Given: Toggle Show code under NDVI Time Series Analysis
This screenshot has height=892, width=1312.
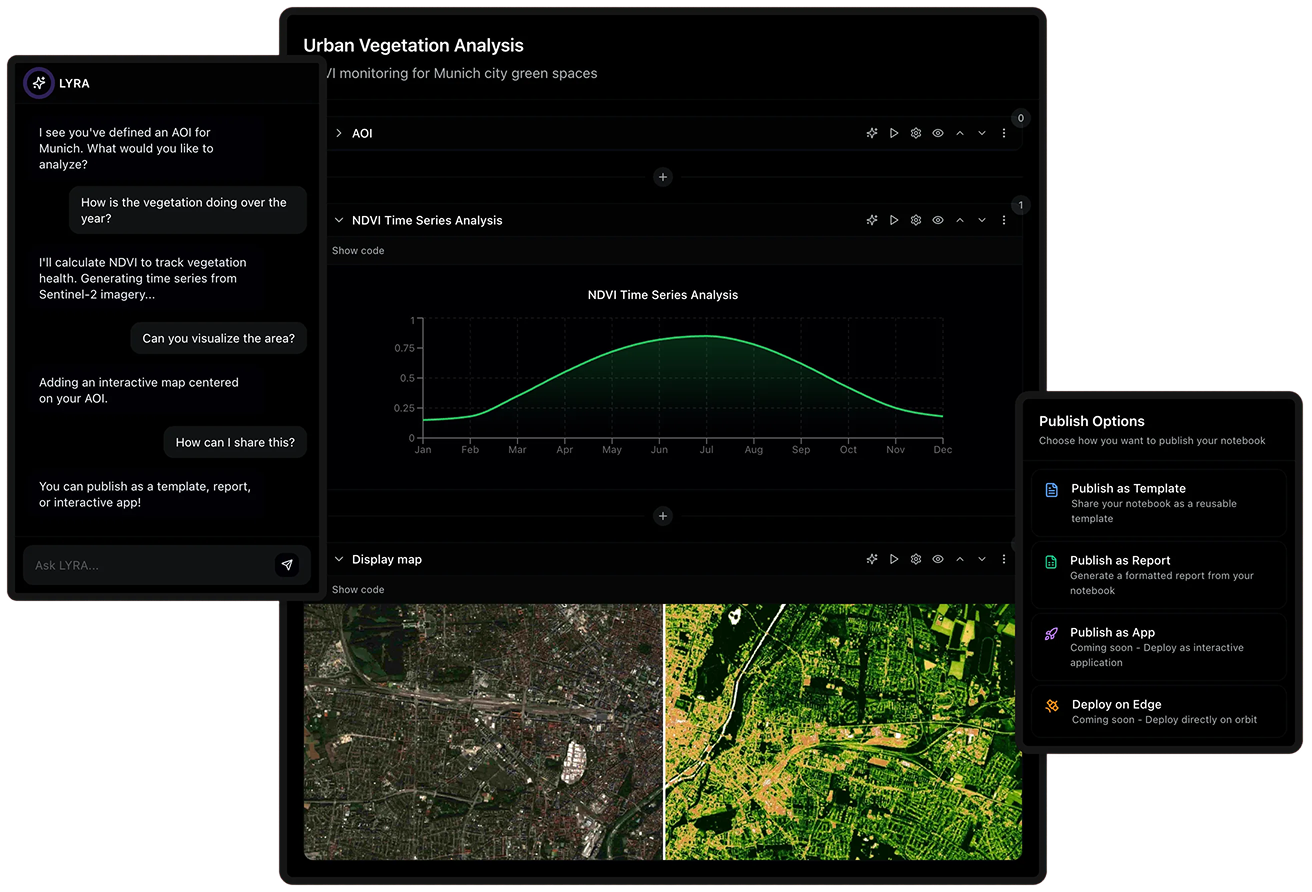Looking at the screenshot, I should [358, 250].
